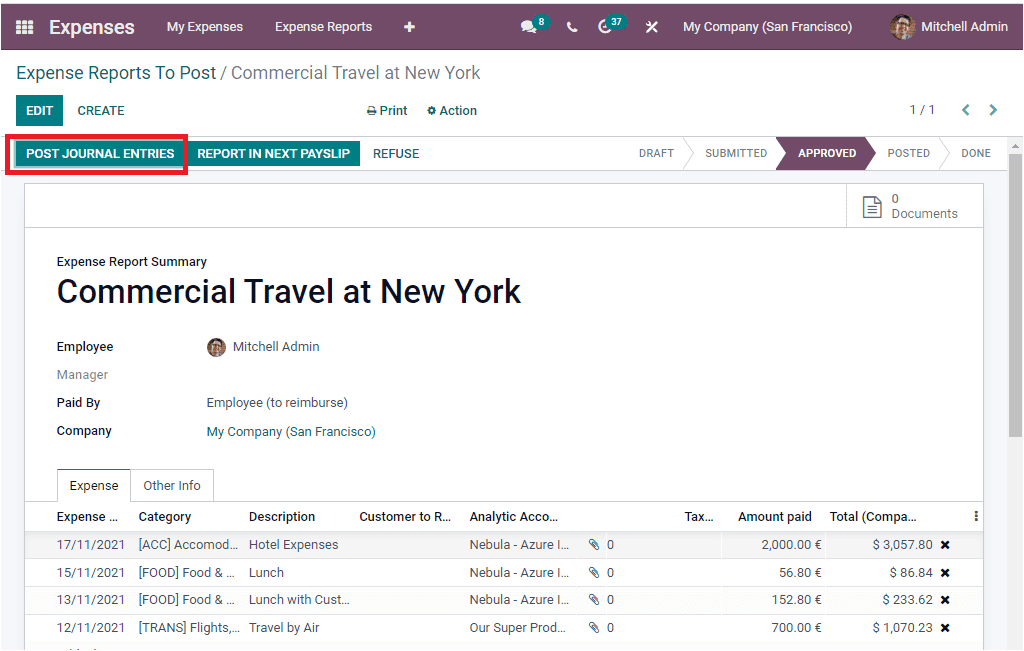Click the plus icon in the top menu bar
This screenshot has width=1024, height=651.
tap(409, 27)
